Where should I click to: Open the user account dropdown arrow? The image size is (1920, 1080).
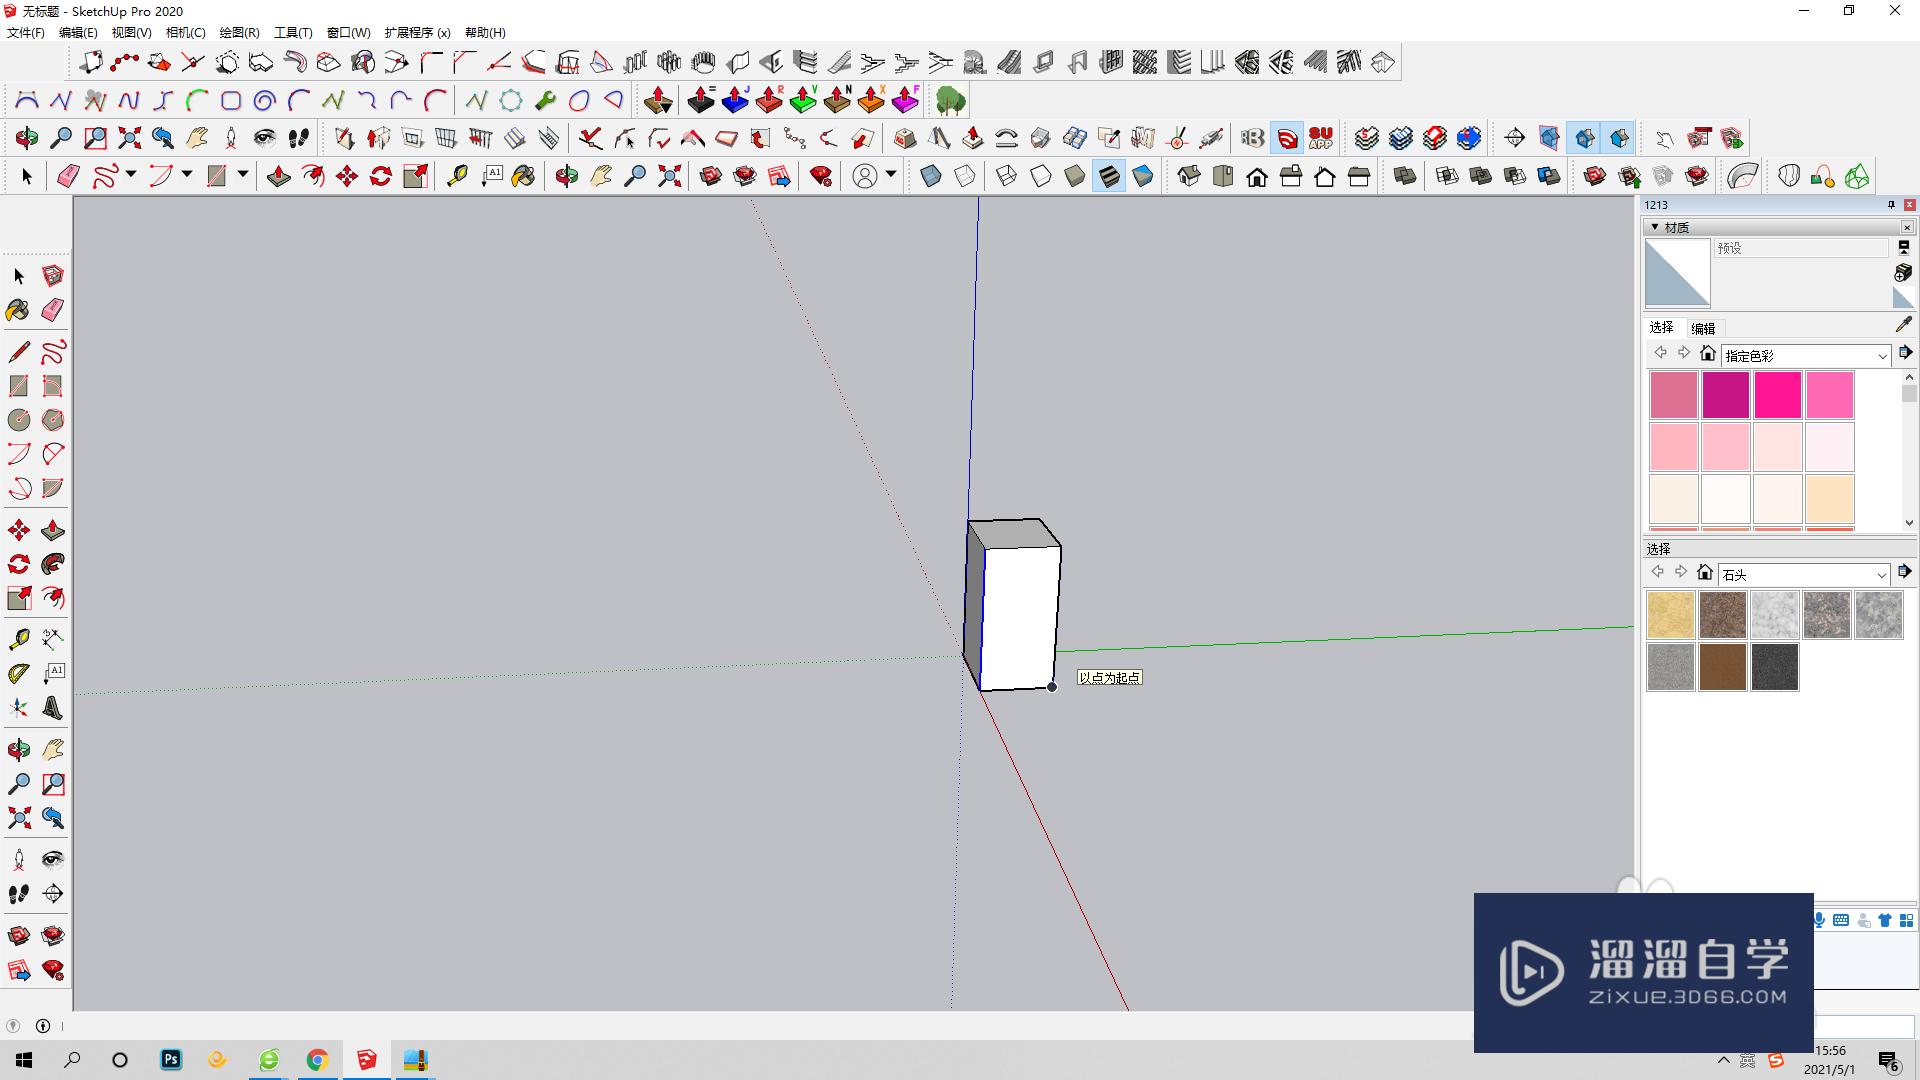tap(891, 175)
